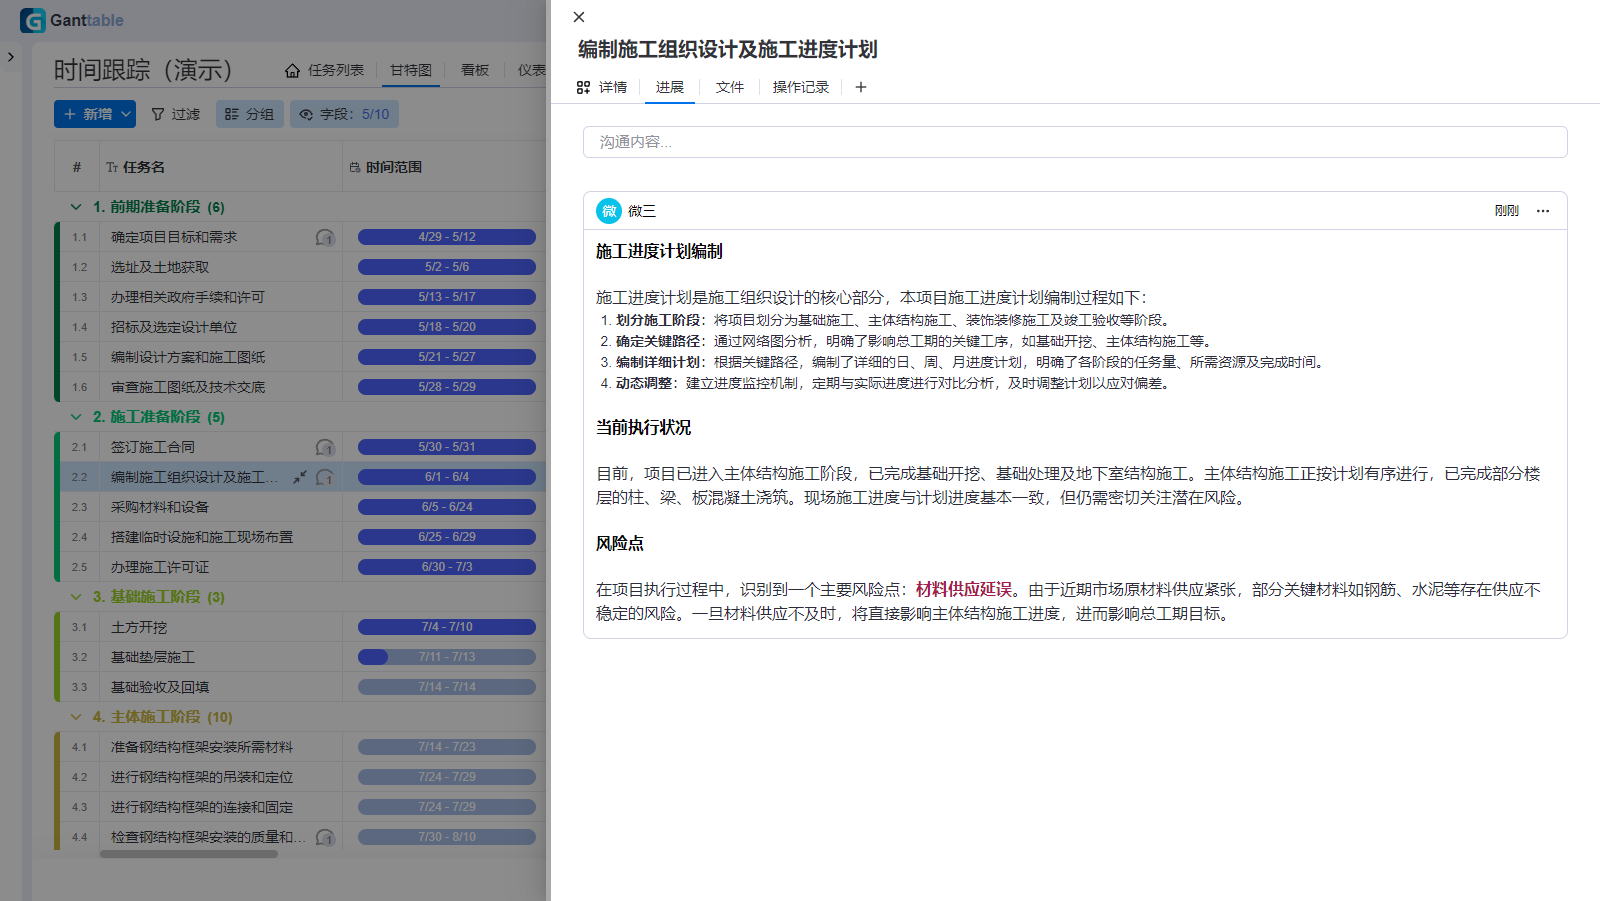Viewport: 1600px width, 901px height.
Task: Open the 过滤 filter
Action: click(x=176, y=114)
